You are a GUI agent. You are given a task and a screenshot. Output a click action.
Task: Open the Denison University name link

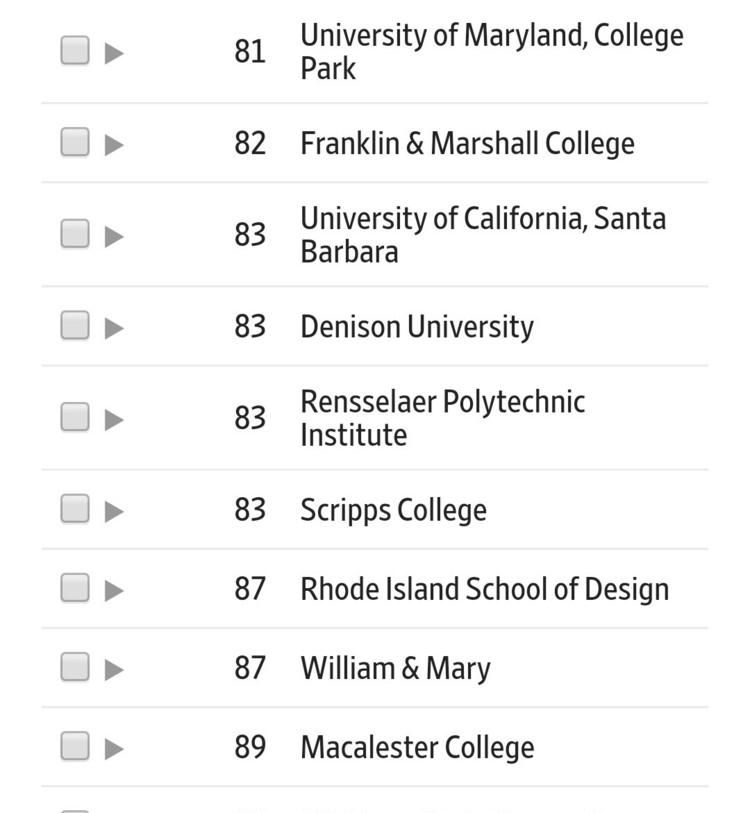tap(416, 327)
